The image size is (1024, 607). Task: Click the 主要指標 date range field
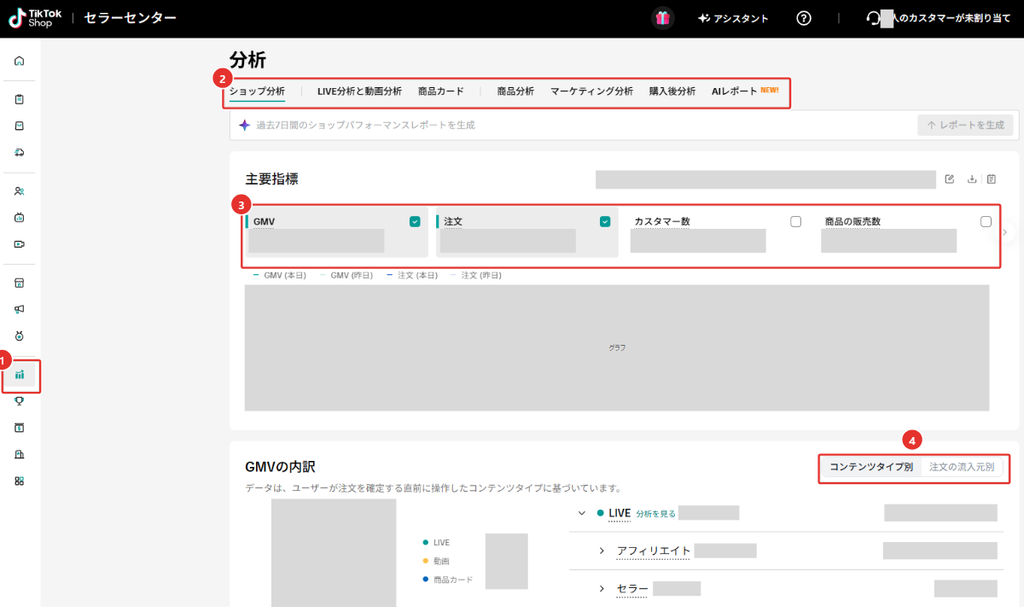coord(765,179)
